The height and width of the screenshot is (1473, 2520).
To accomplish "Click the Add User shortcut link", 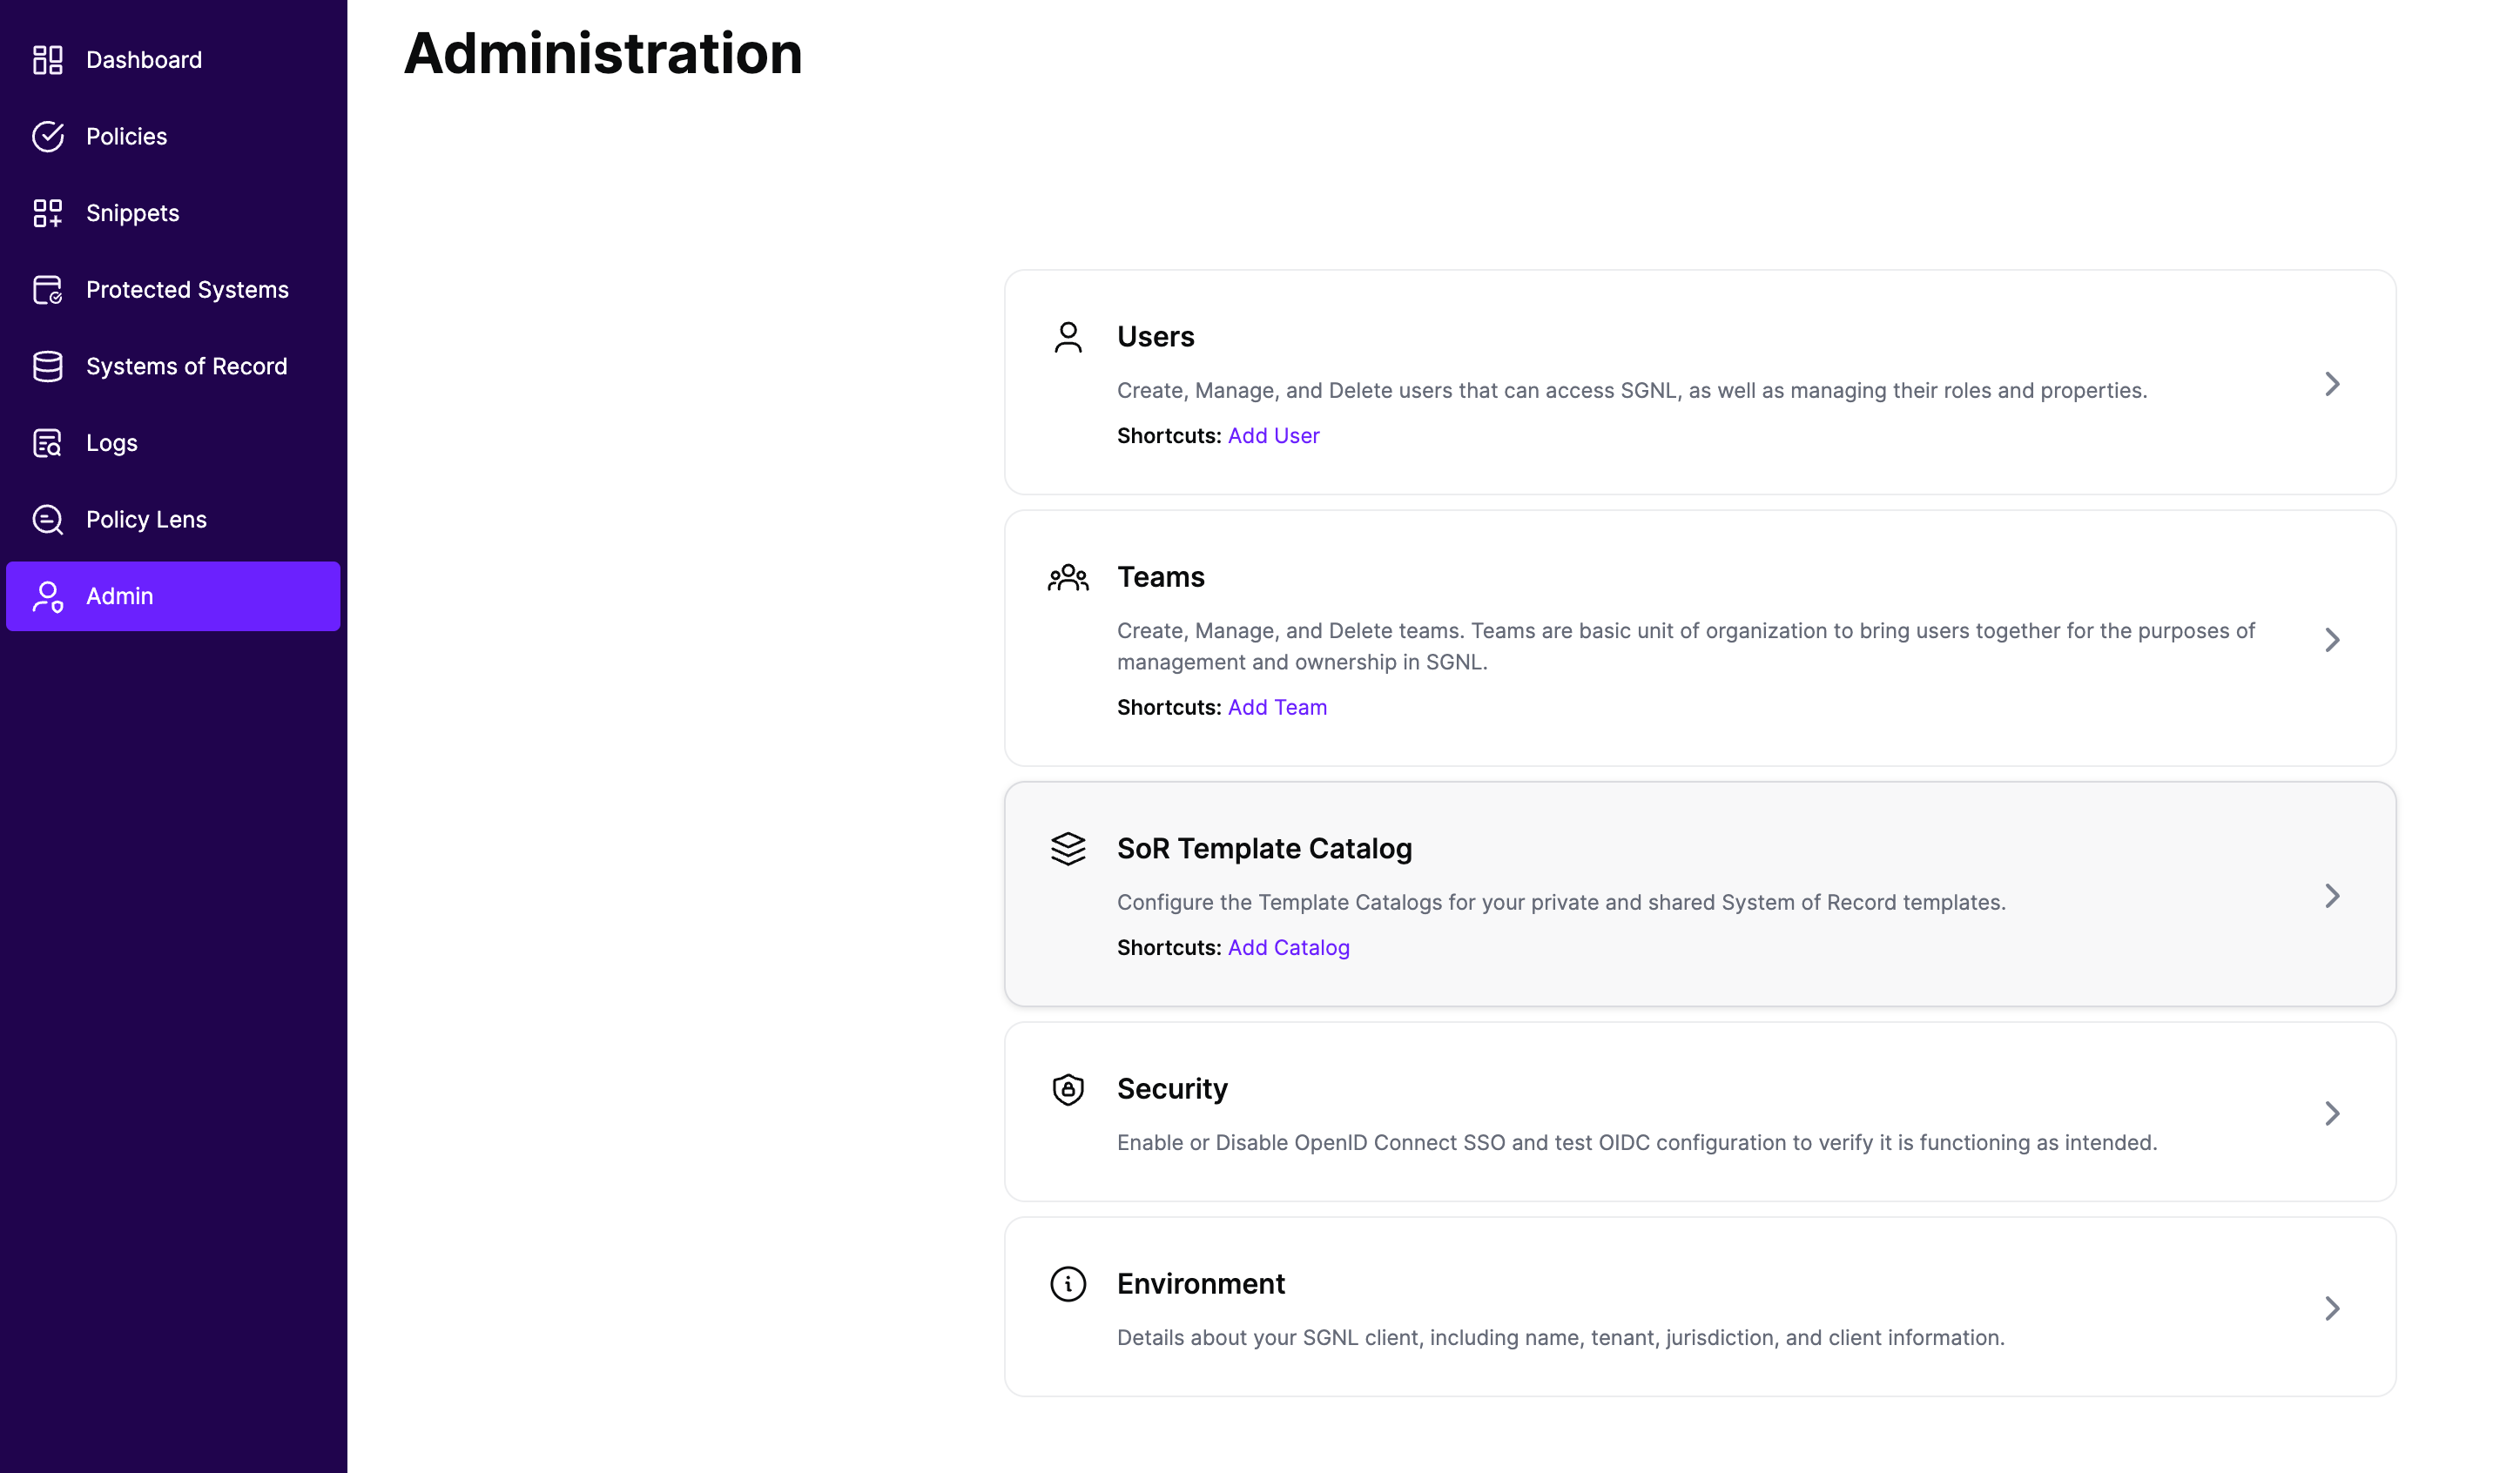I will pyautogui.click(x=1273, y=436).
